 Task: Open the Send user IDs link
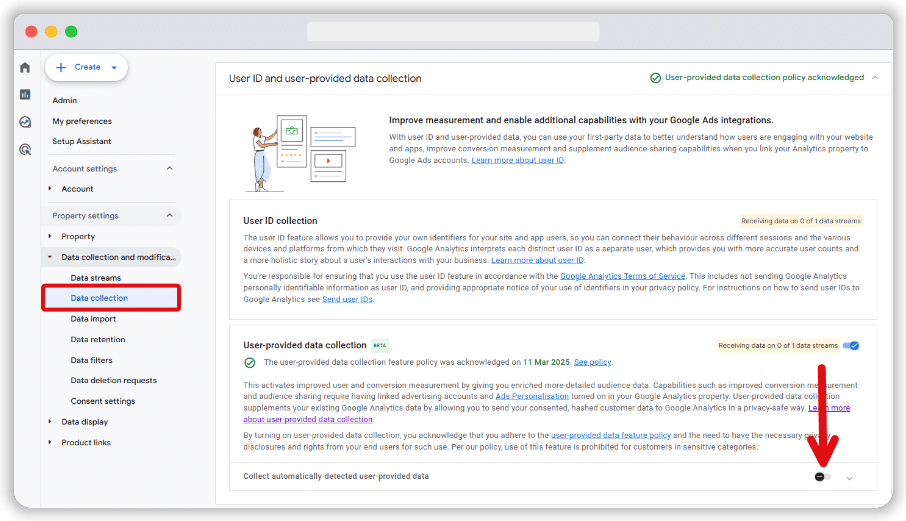(x=347, y=299)
